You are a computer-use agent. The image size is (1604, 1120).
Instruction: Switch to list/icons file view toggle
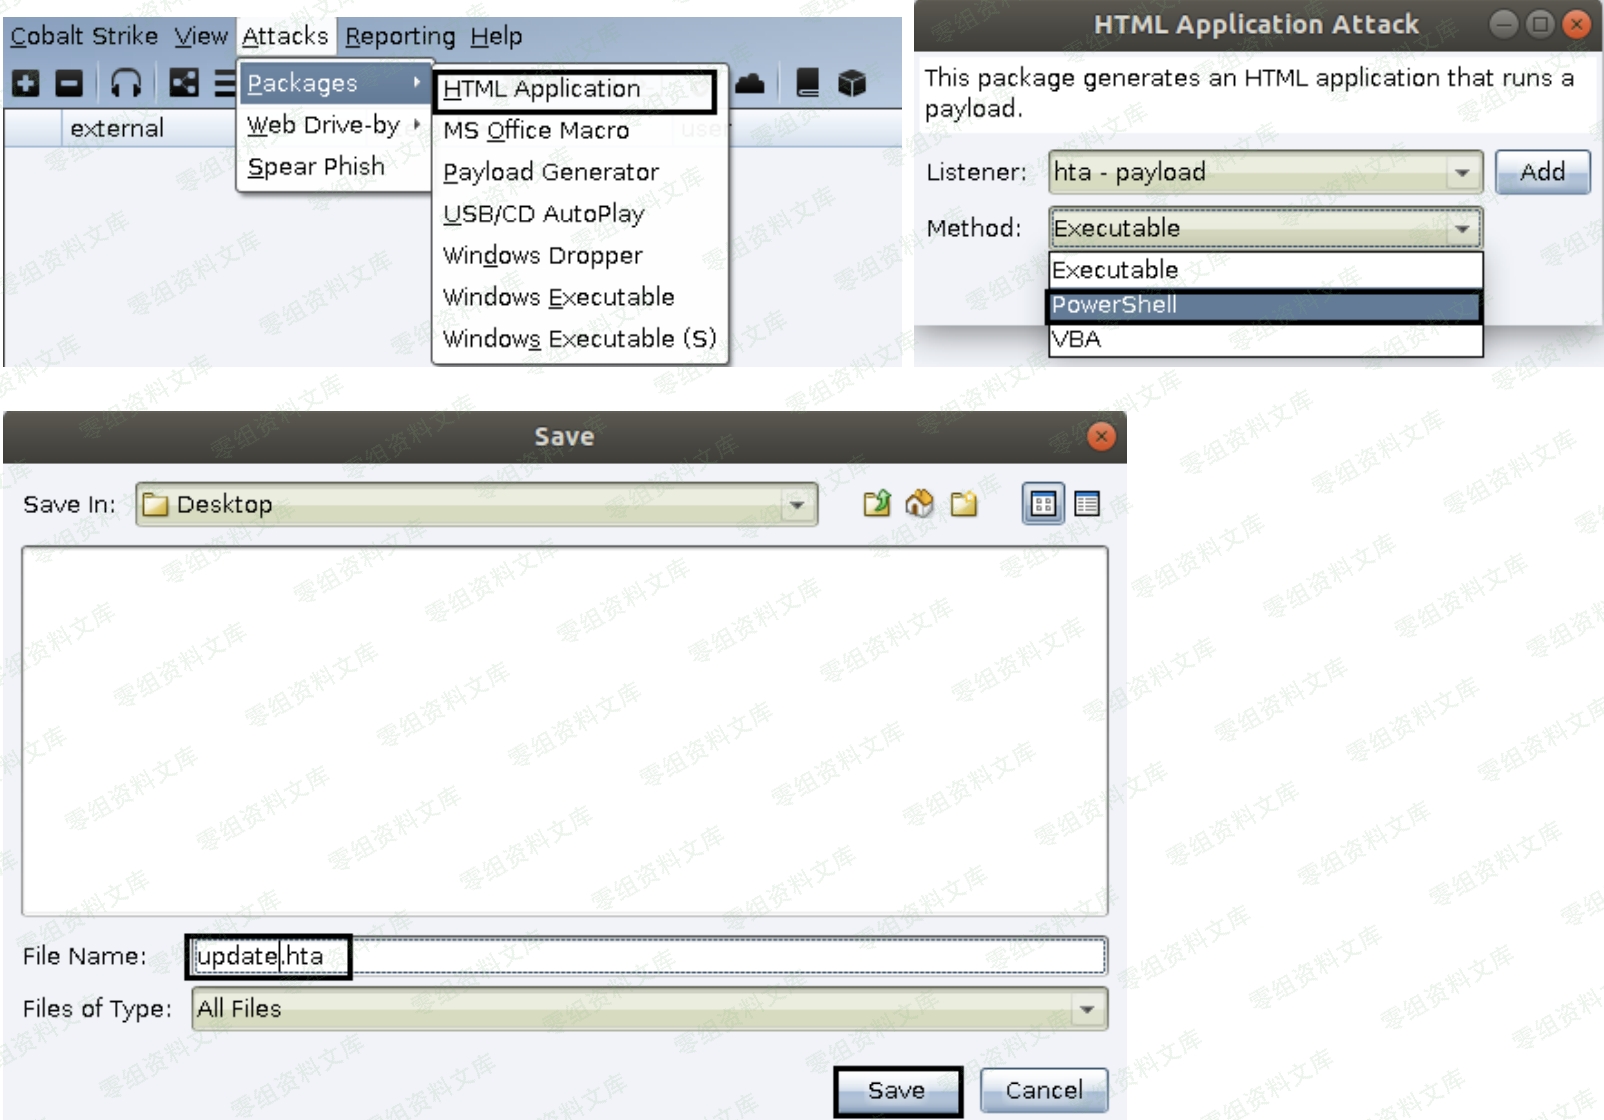[x=1043, y=504]
